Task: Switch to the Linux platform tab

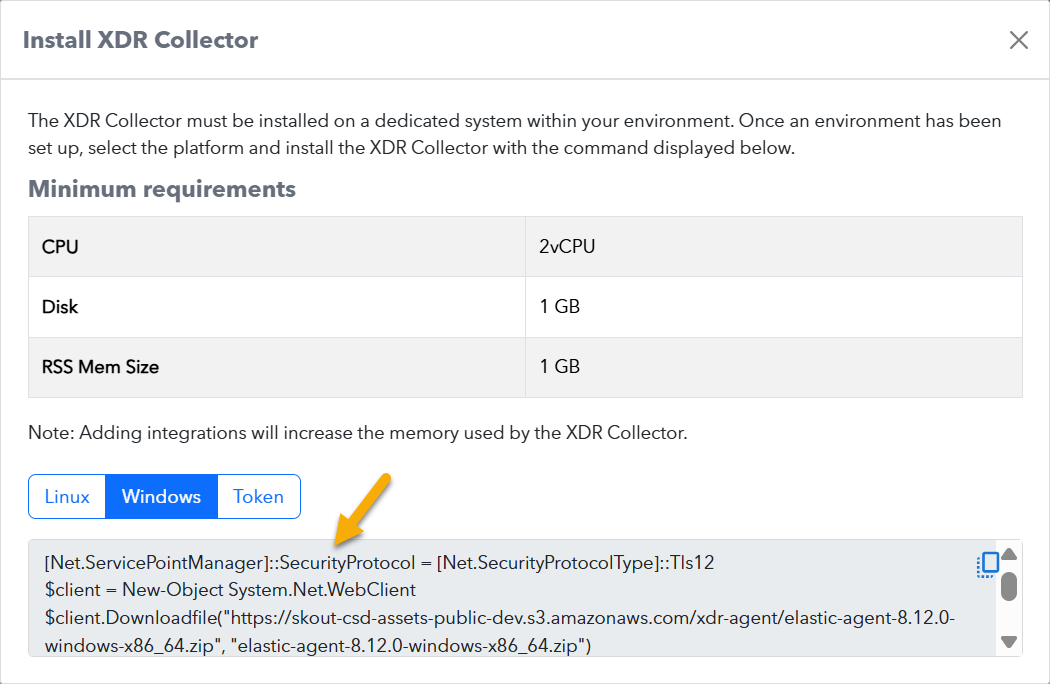Action: [x=67, y=497]
